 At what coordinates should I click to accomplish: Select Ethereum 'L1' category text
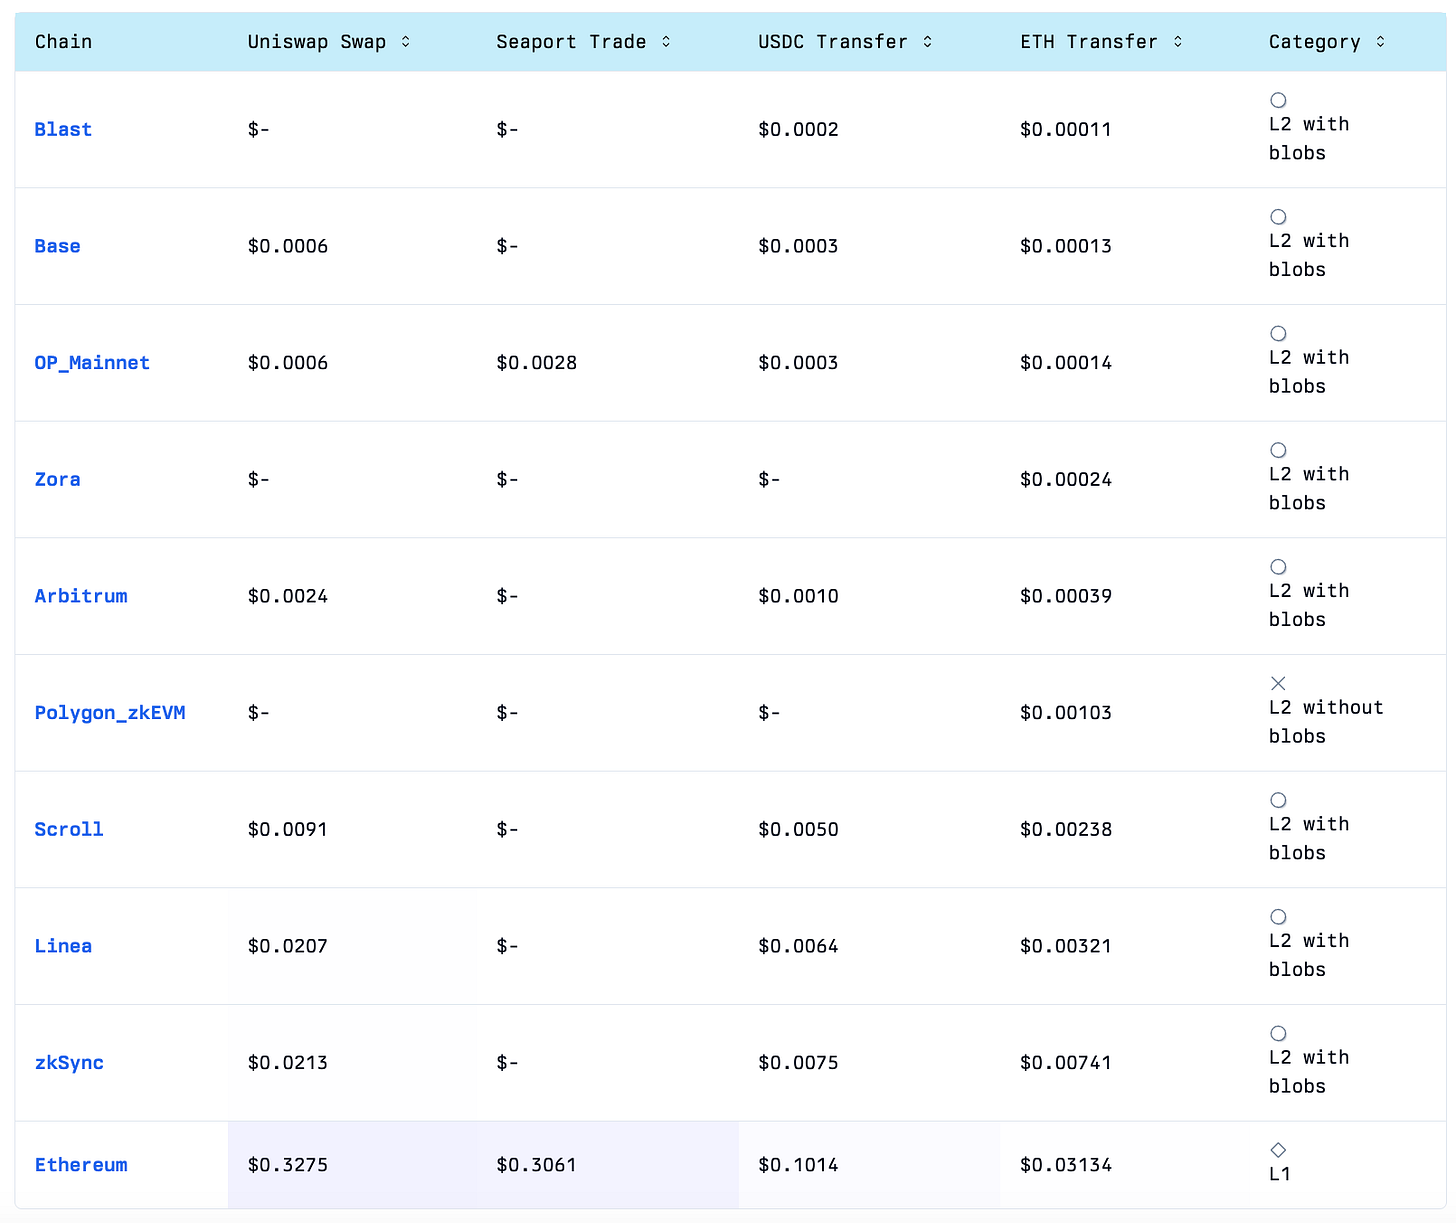click(1280, 1174)
